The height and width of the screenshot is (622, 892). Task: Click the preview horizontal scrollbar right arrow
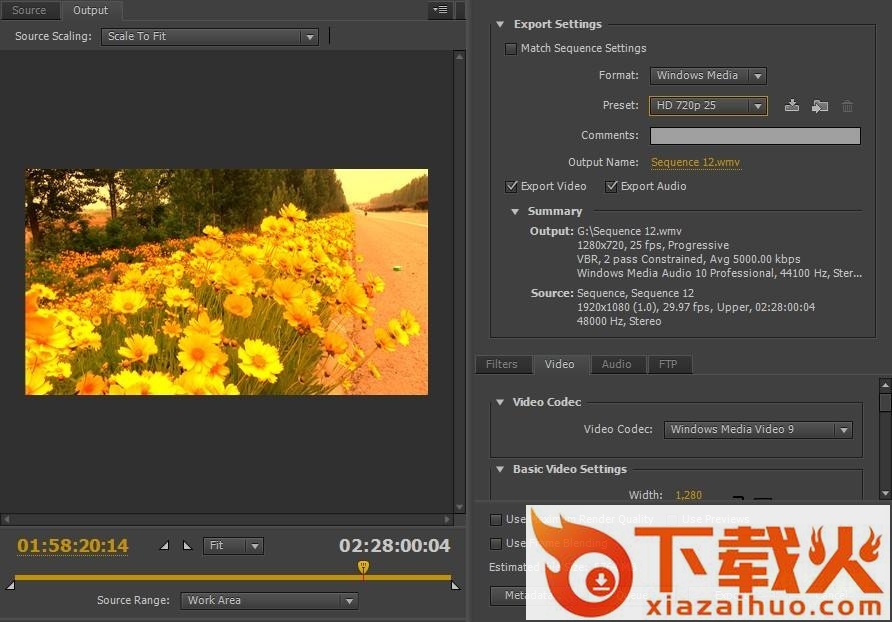pyautogui.click(x=447, y=519)
